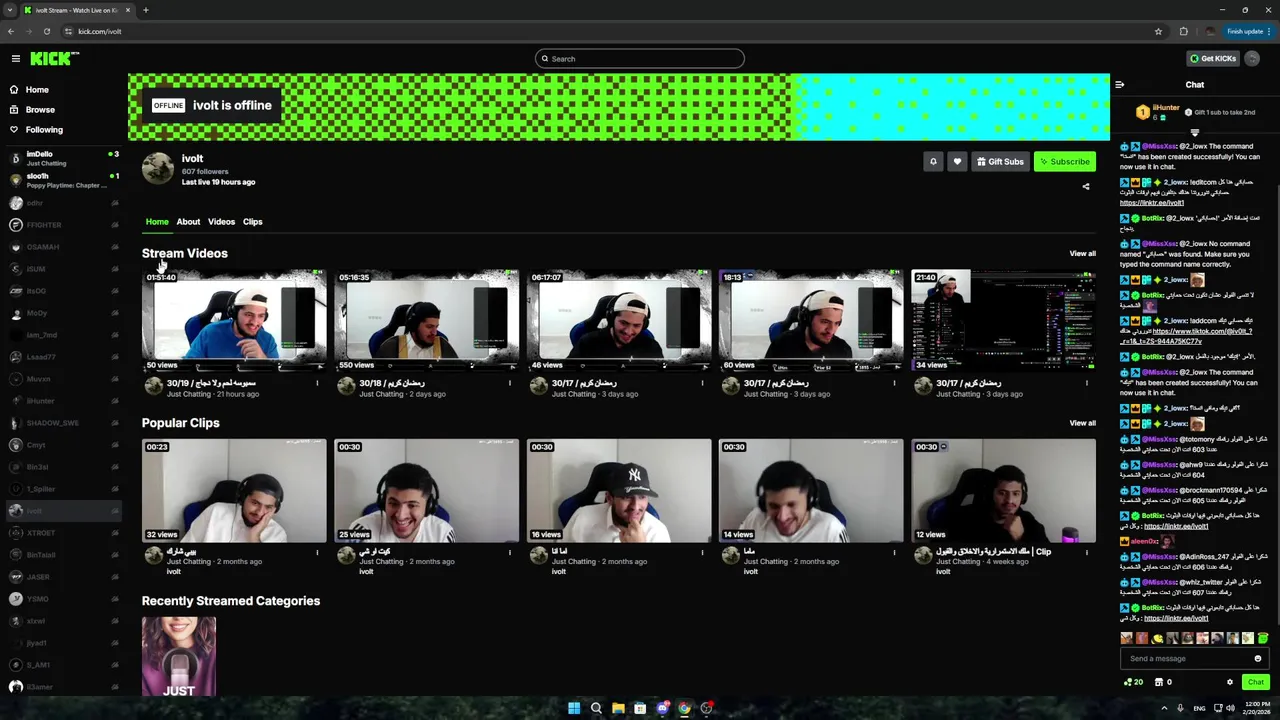This screenshot has width=1280, height=720.
Task: Open the 06:17:07 stream video thumbnail
Action: pyautogui.click(x=619, y=320)
